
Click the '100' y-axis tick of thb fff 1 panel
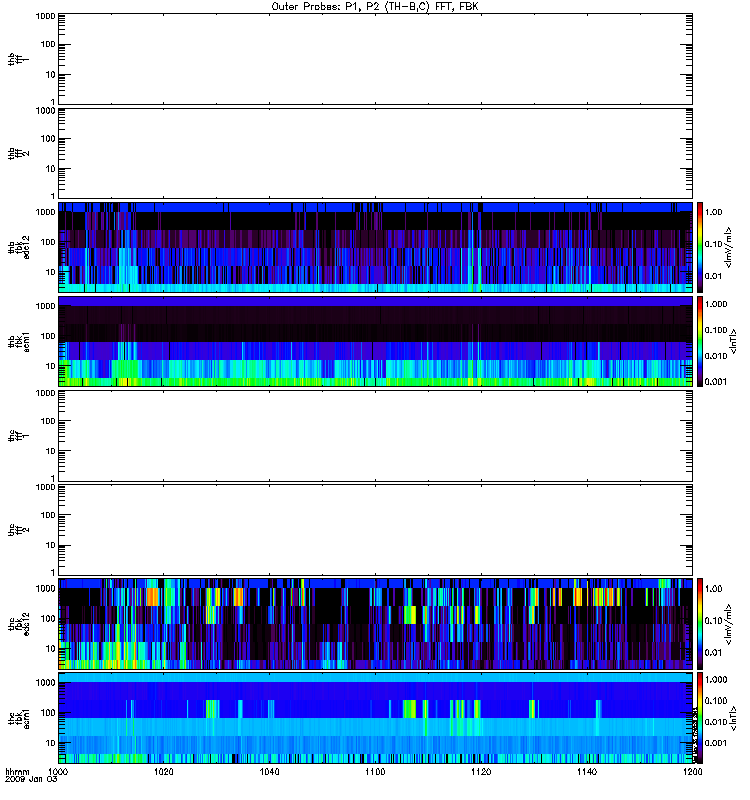(48, 44)
